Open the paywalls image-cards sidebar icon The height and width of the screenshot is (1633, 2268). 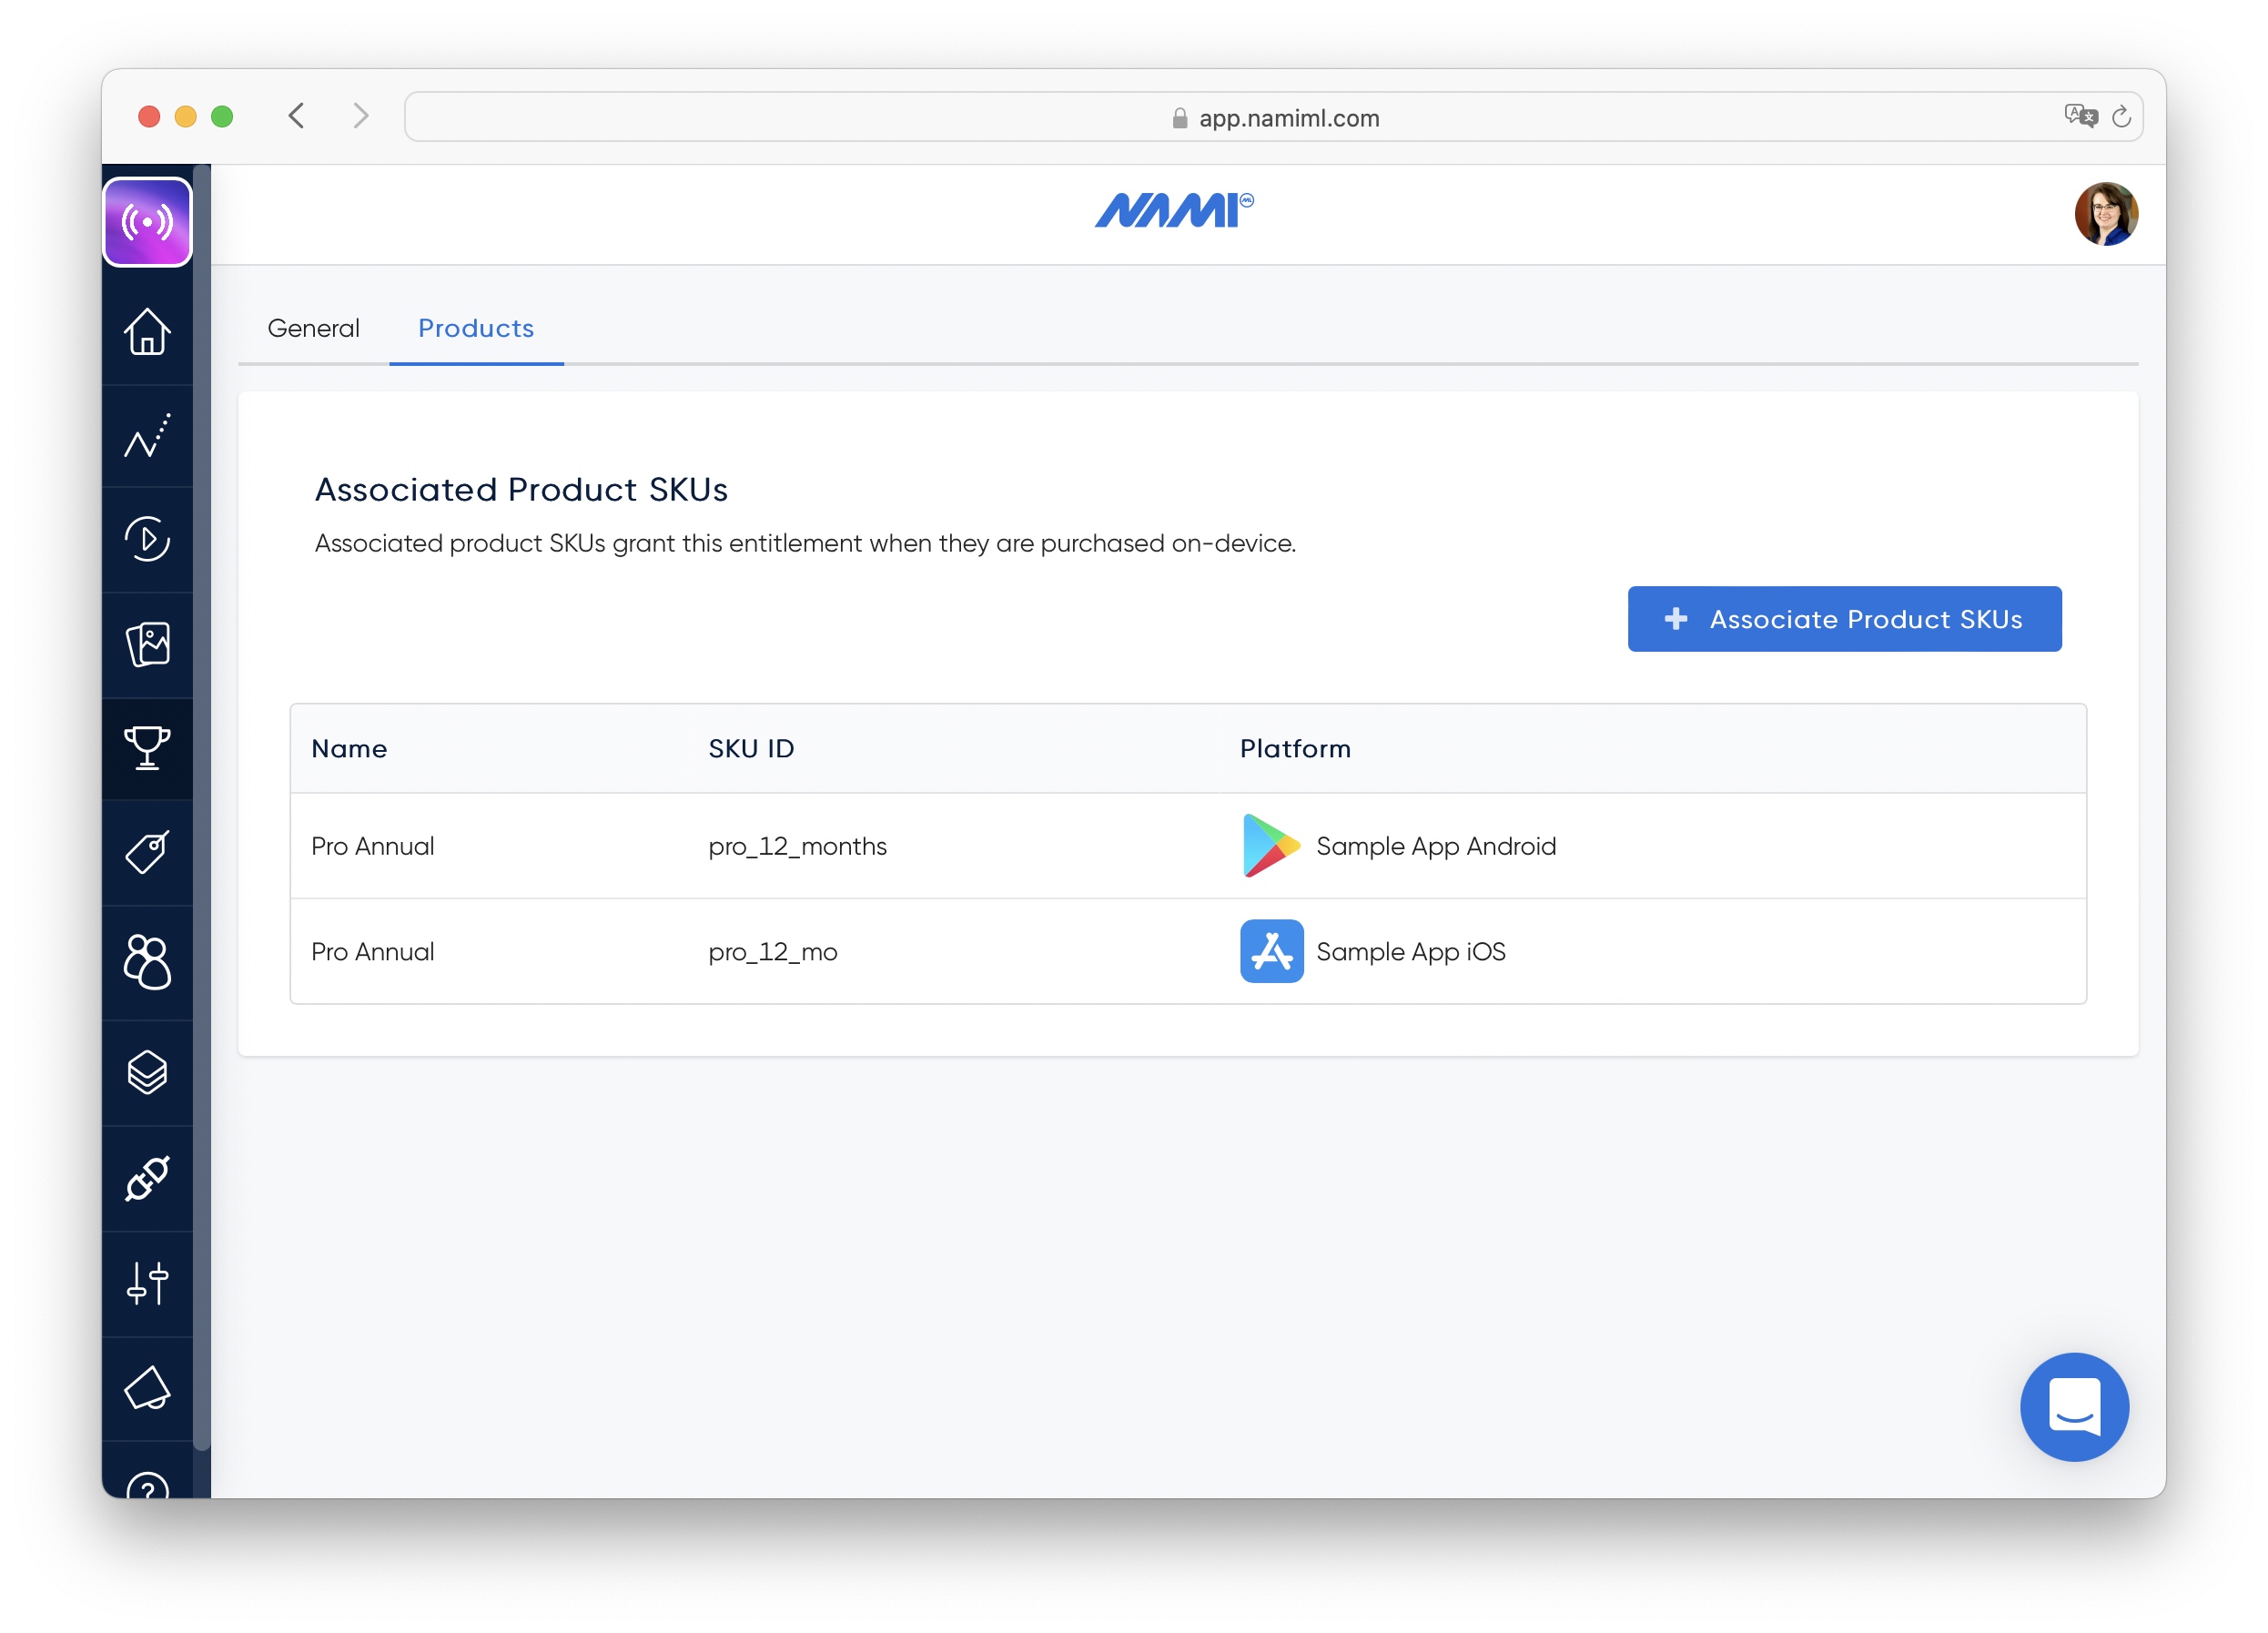[147, 645]
